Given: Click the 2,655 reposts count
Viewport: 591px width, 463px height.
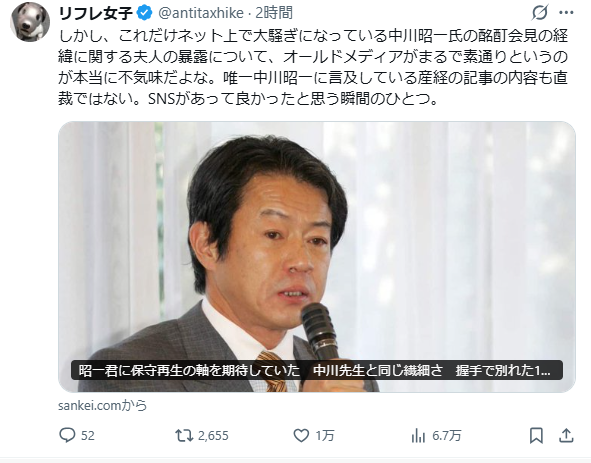Looking at the screenshot, I should (x=213, y=436).
